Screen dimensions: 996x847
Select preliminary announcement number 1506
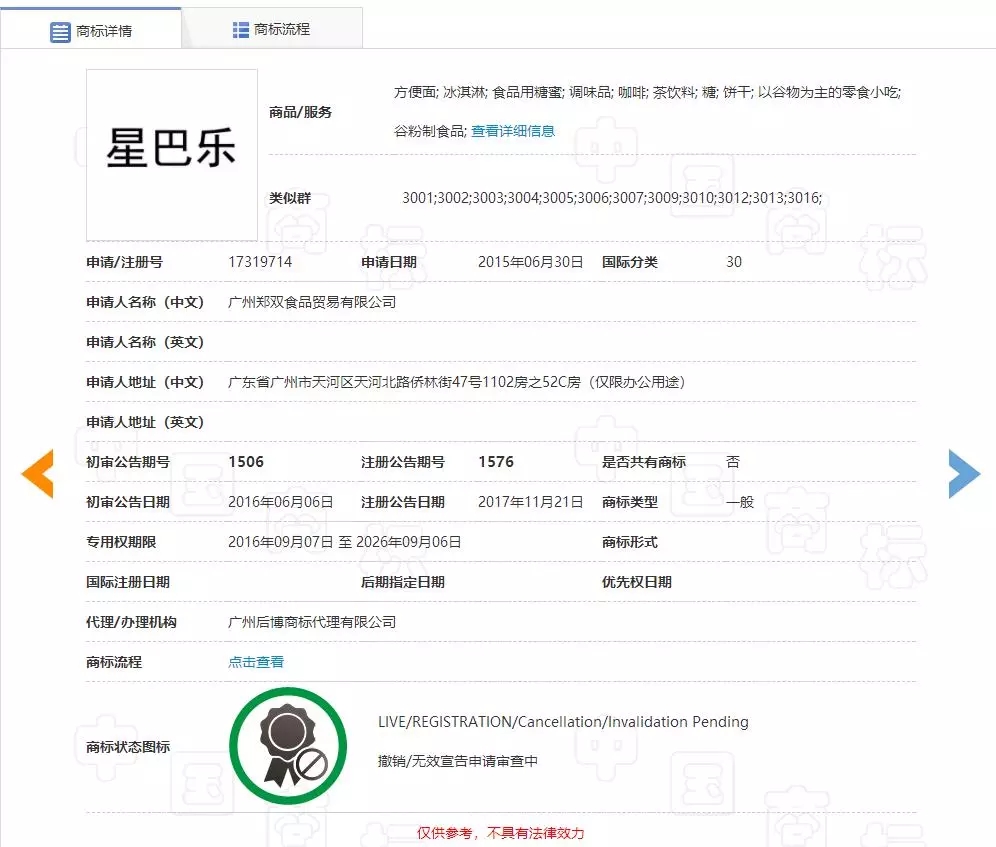(246, 462)
